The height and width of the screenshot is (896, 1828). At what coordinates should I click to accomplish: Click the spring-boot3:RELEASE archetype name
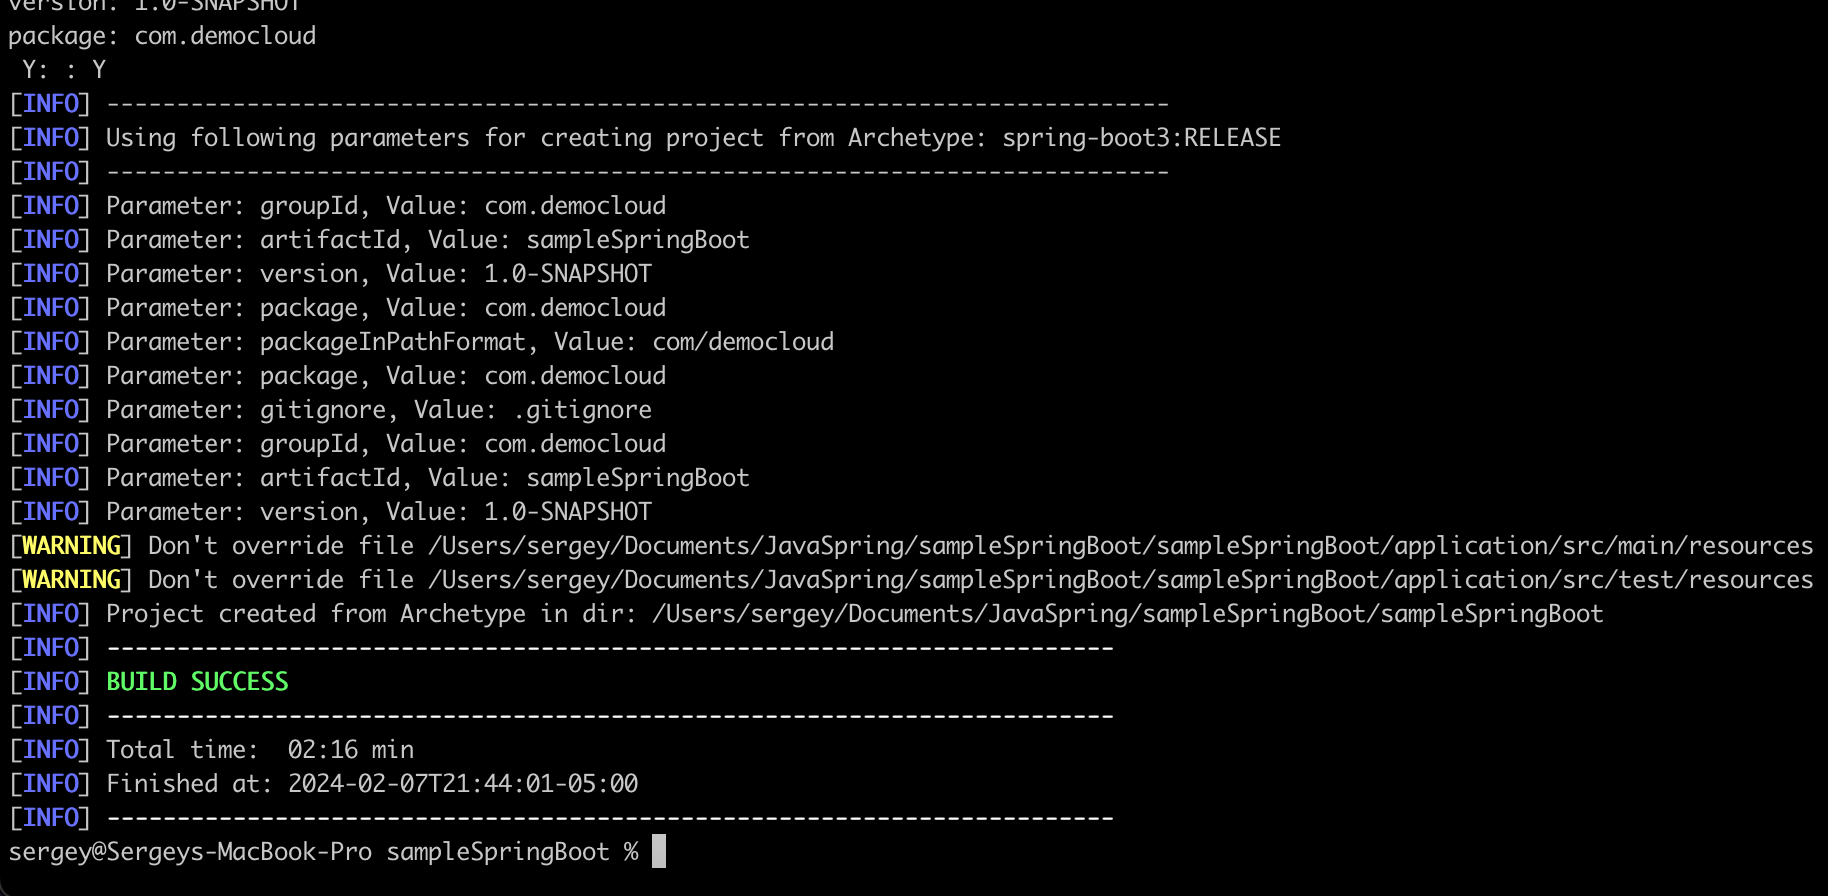tap(1141, 138)
